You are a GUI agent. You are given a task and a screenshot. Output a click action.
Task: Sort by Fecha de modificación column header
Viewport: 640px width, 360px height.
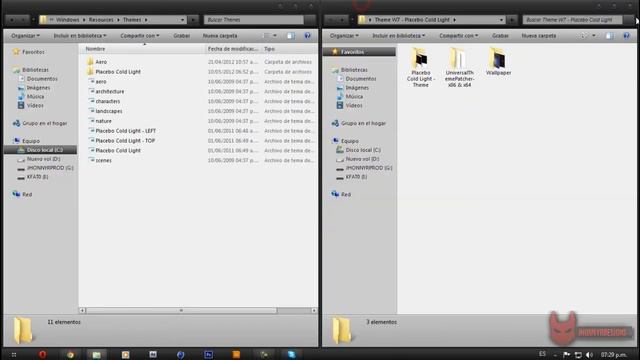(233, 49)
